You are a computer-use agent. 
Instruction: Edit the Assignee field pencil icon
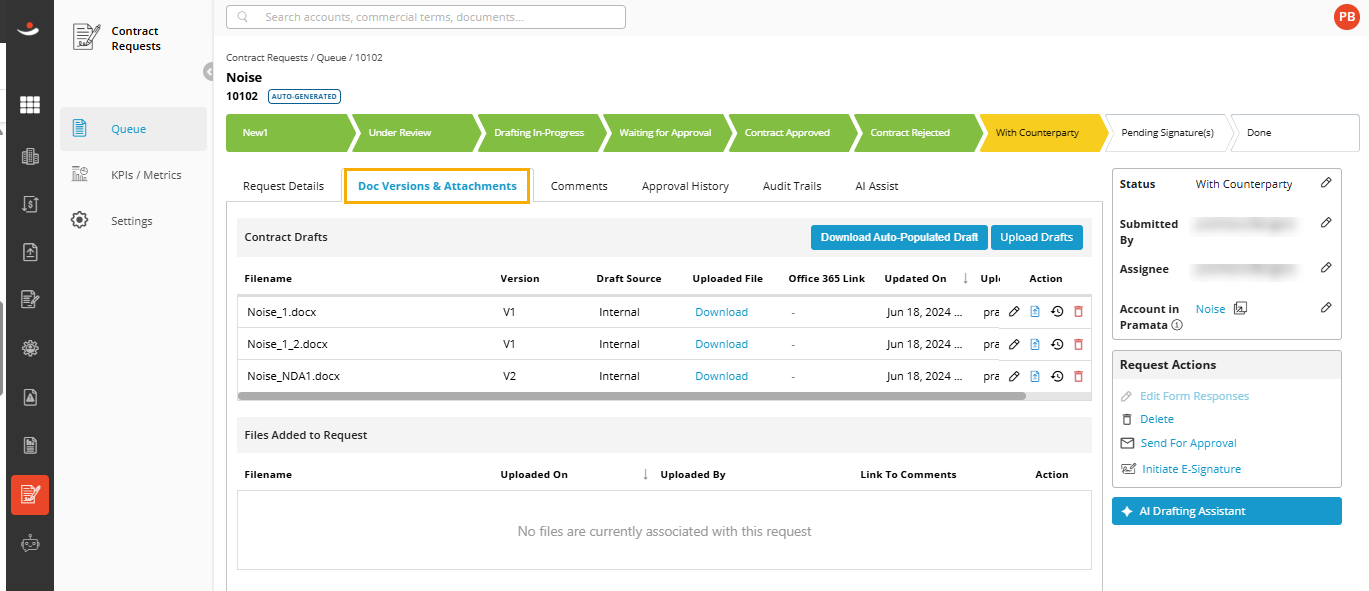coord(1326,267)
